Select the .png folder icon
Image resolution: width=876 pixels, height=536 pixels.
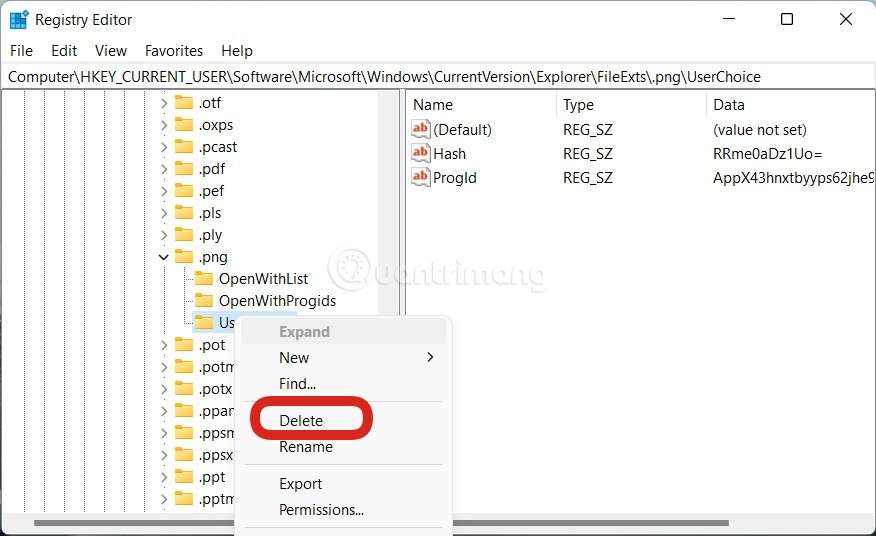(184, 257)
